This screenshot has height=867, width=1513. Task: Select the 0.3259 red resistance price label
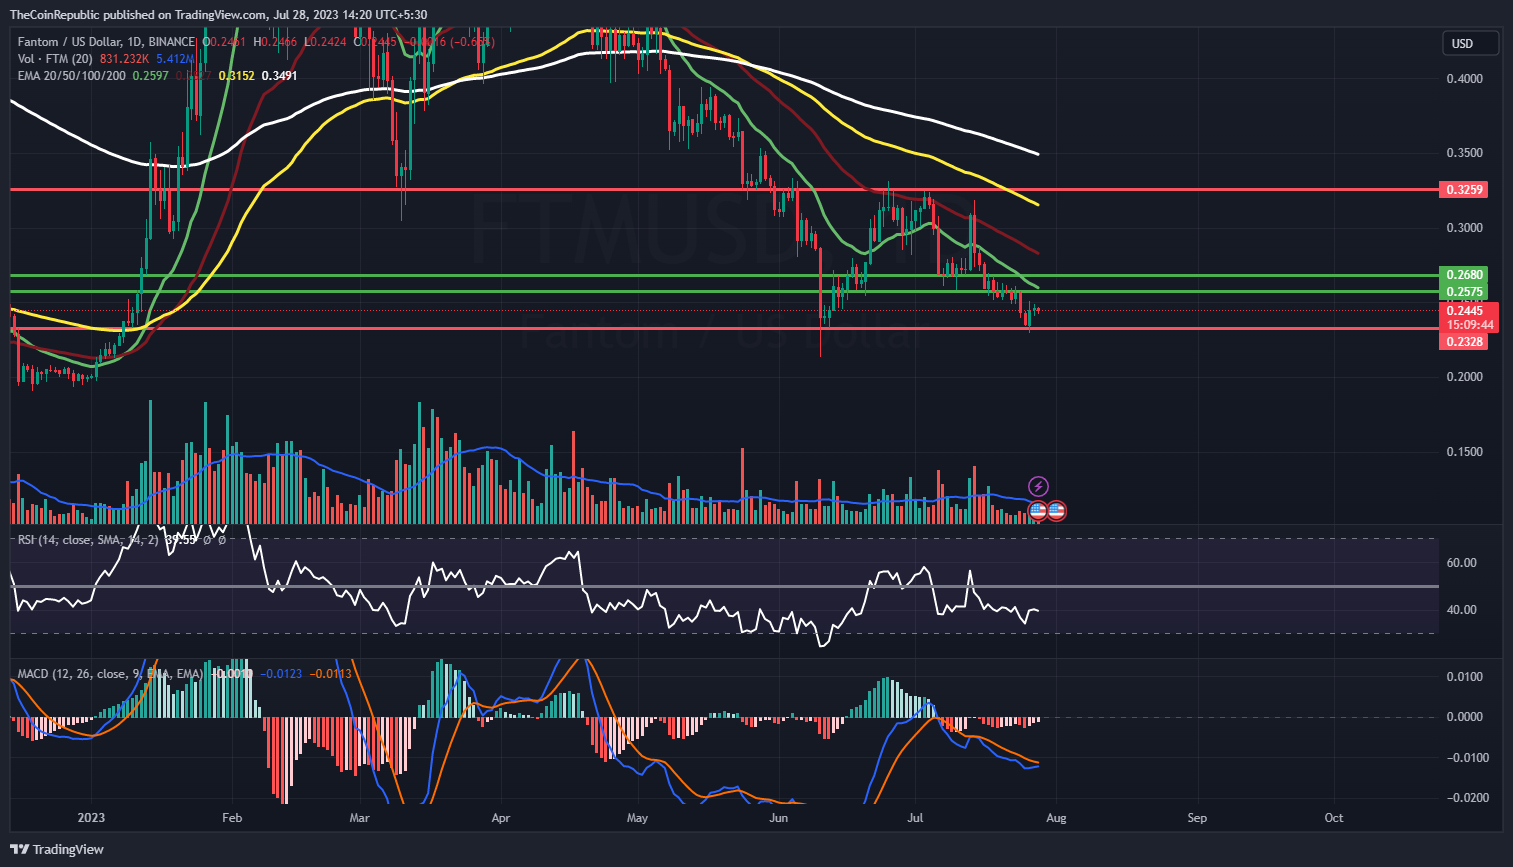point(1465,189)
